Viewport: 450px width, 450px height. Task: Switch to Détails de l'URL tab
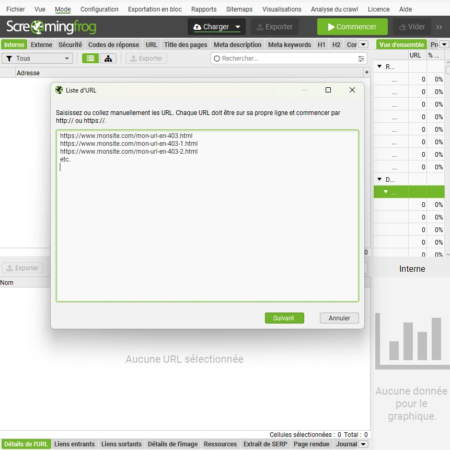click(26, 444)
